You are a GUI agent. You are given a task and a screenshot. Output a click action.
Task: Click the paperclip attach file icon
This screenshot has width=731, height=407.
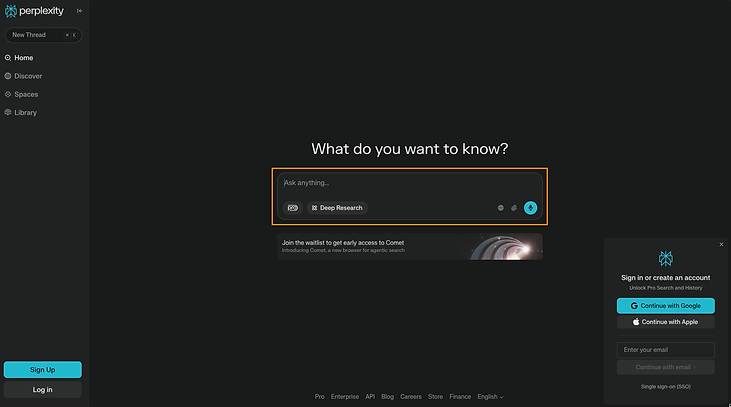point(514,208)
